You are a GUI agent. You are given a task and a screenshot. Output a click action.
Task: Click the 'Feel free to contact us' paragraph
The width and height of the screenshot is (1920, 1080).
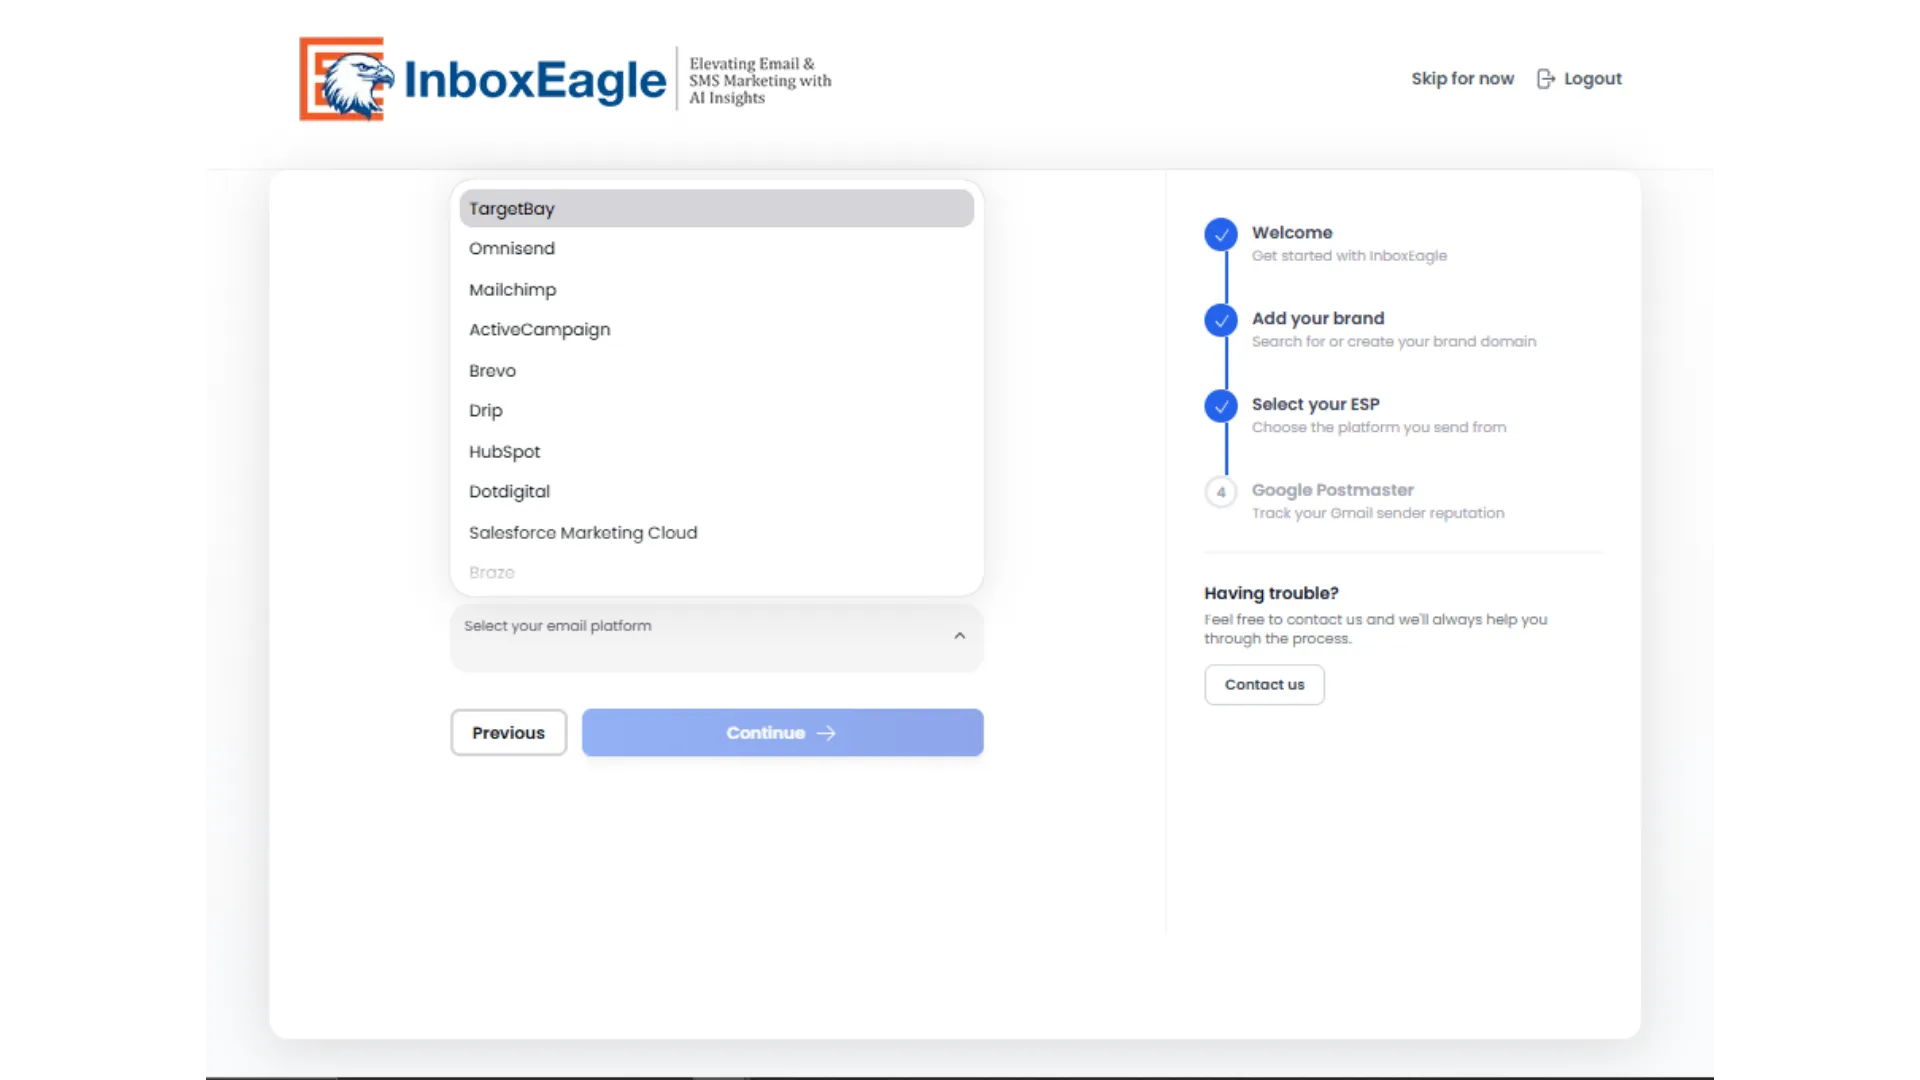(1376, 629)
